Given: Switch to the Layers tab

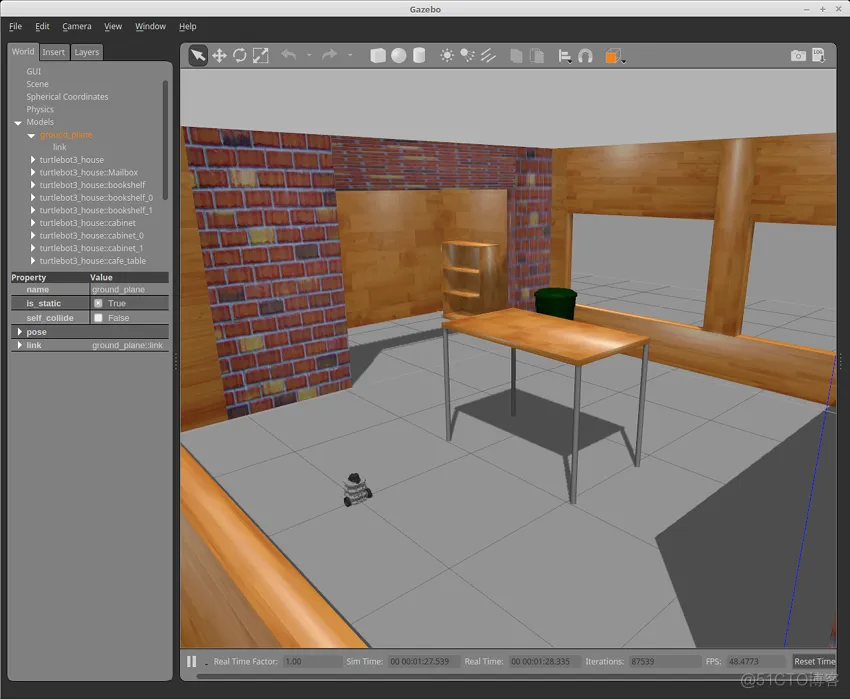Looking at the screenshot, I should point(87,52).
